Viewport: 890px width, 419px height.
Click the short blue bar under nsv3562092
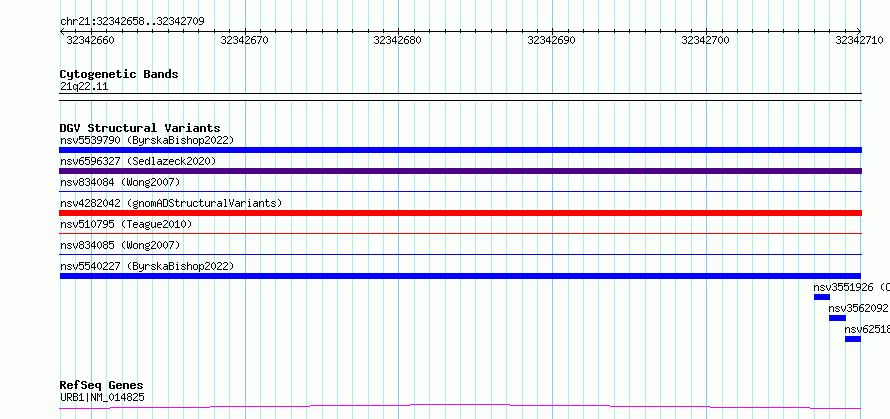(837, 318)
